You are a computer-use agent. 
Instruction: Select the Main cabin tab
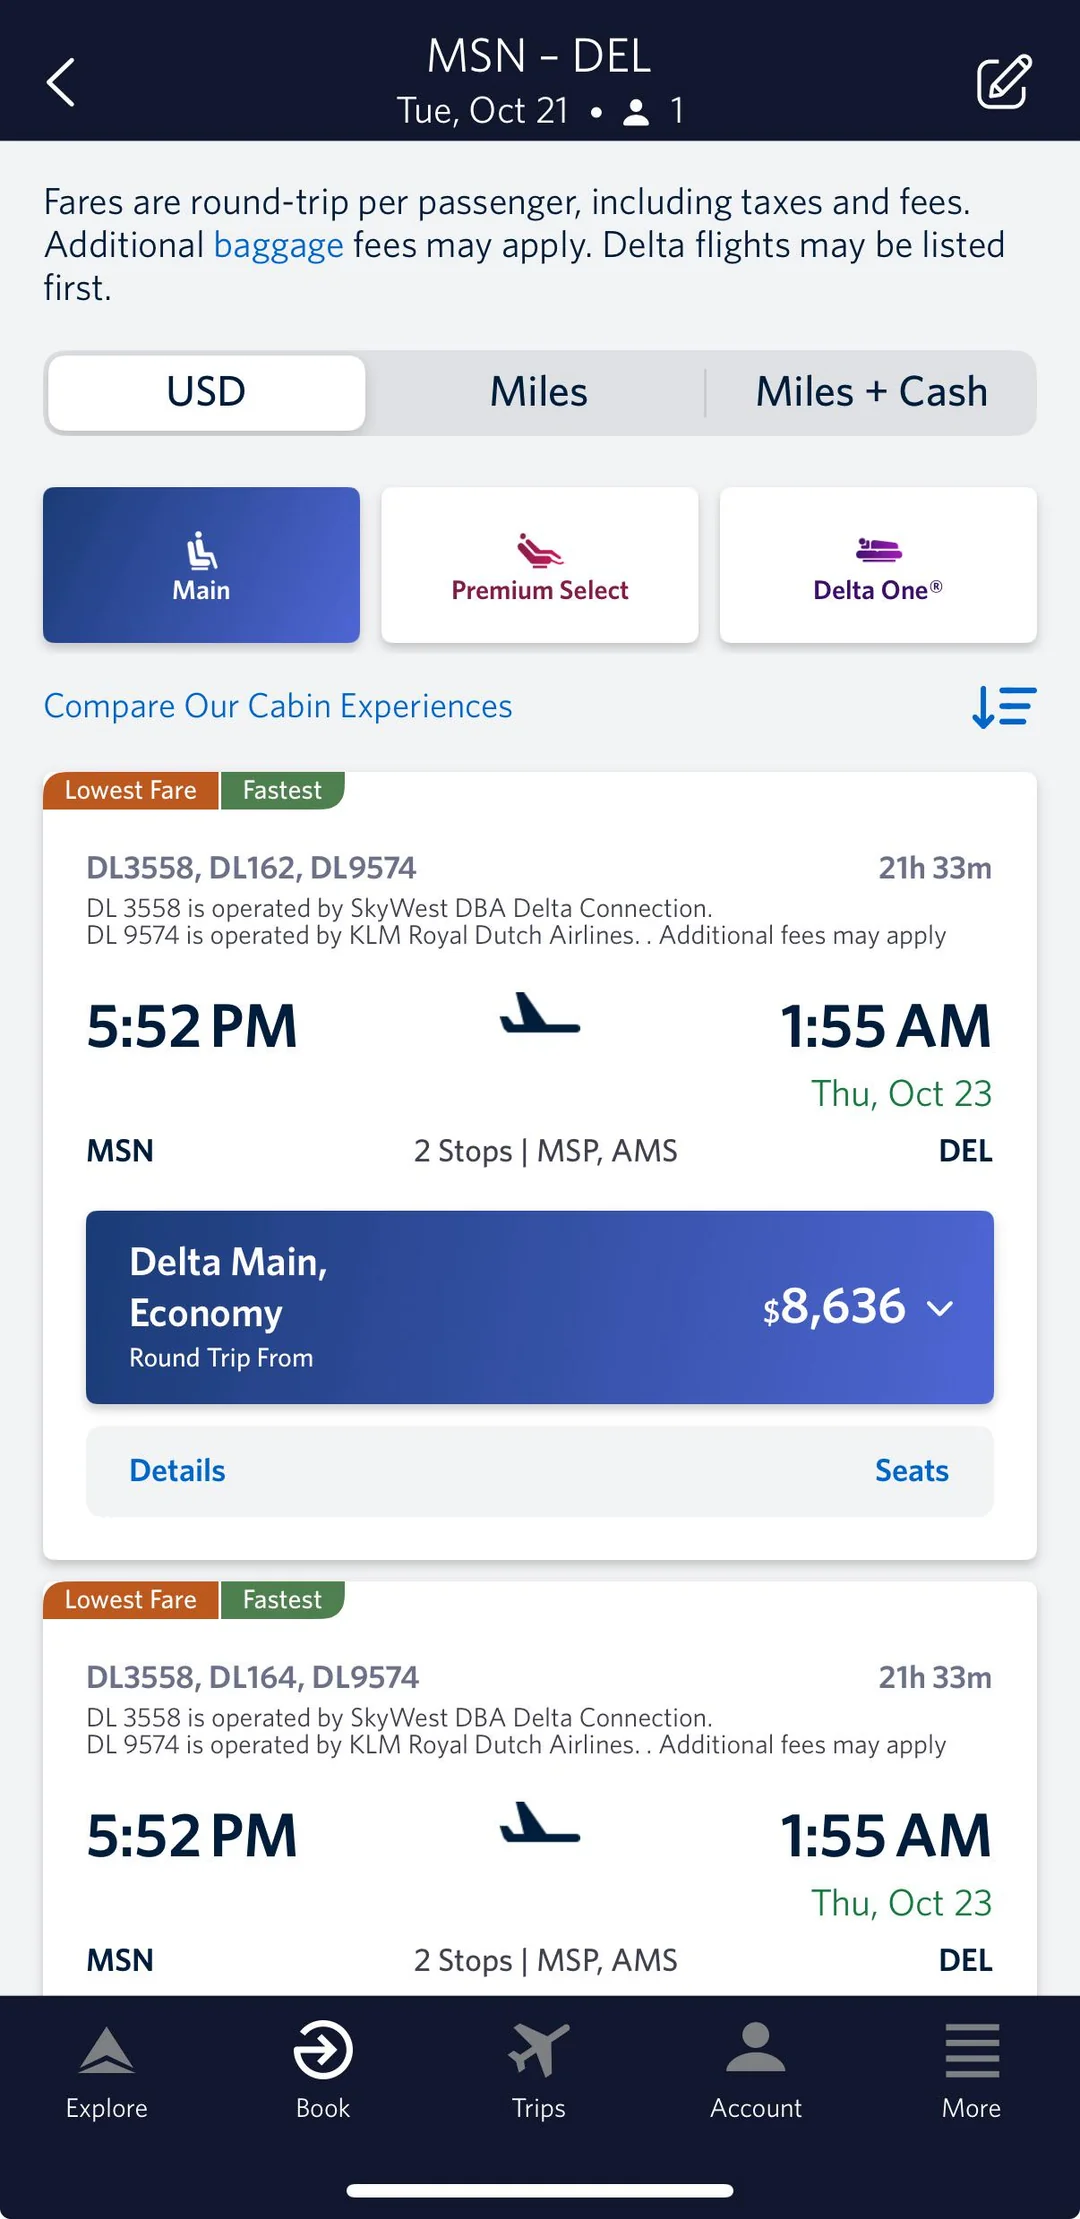201,565
